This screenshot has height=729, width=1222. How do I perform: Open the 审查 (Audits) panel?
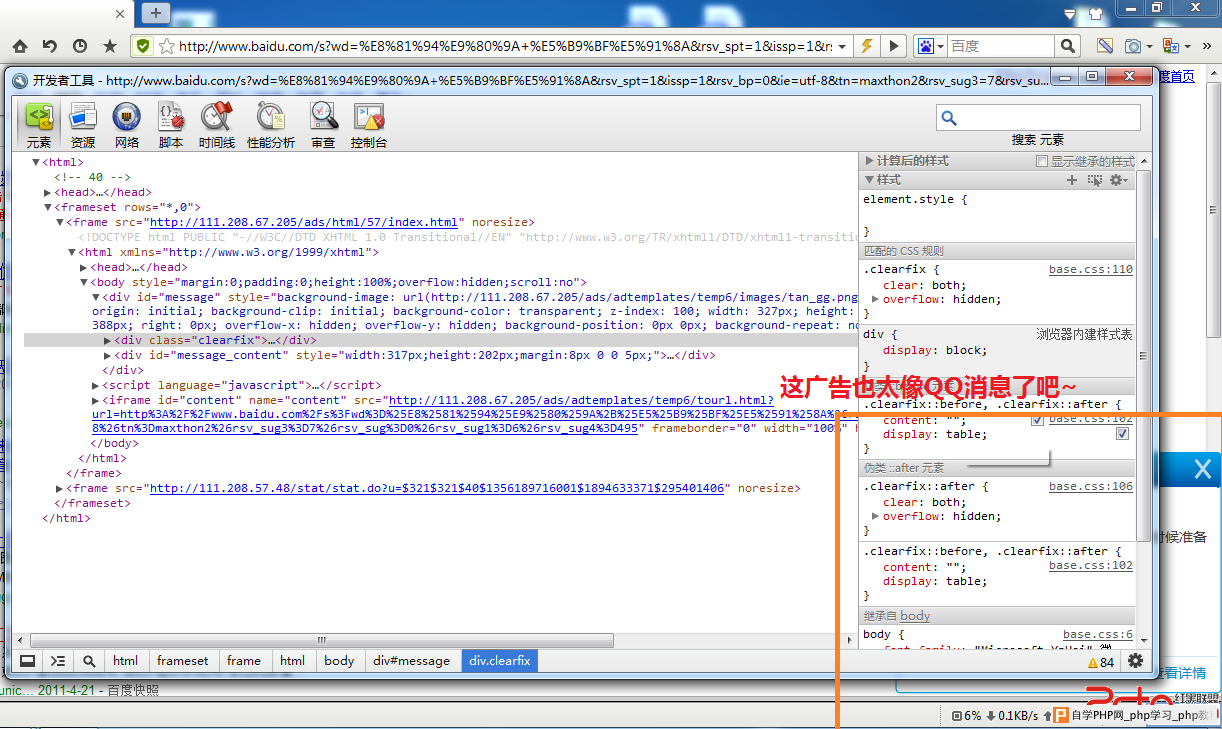(x=323, y=125)
